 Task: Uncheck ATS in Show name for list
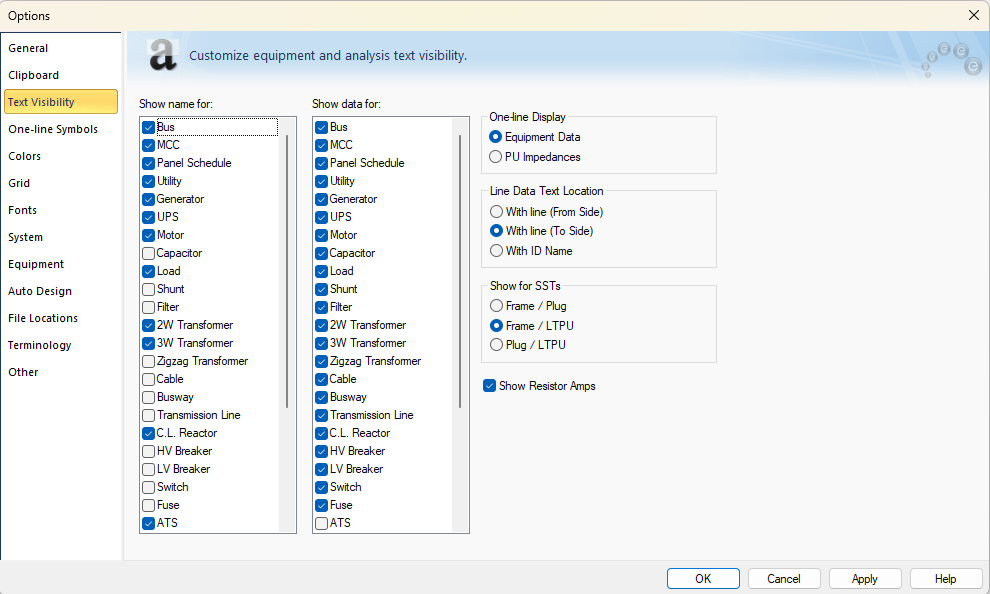coord(148,523)
